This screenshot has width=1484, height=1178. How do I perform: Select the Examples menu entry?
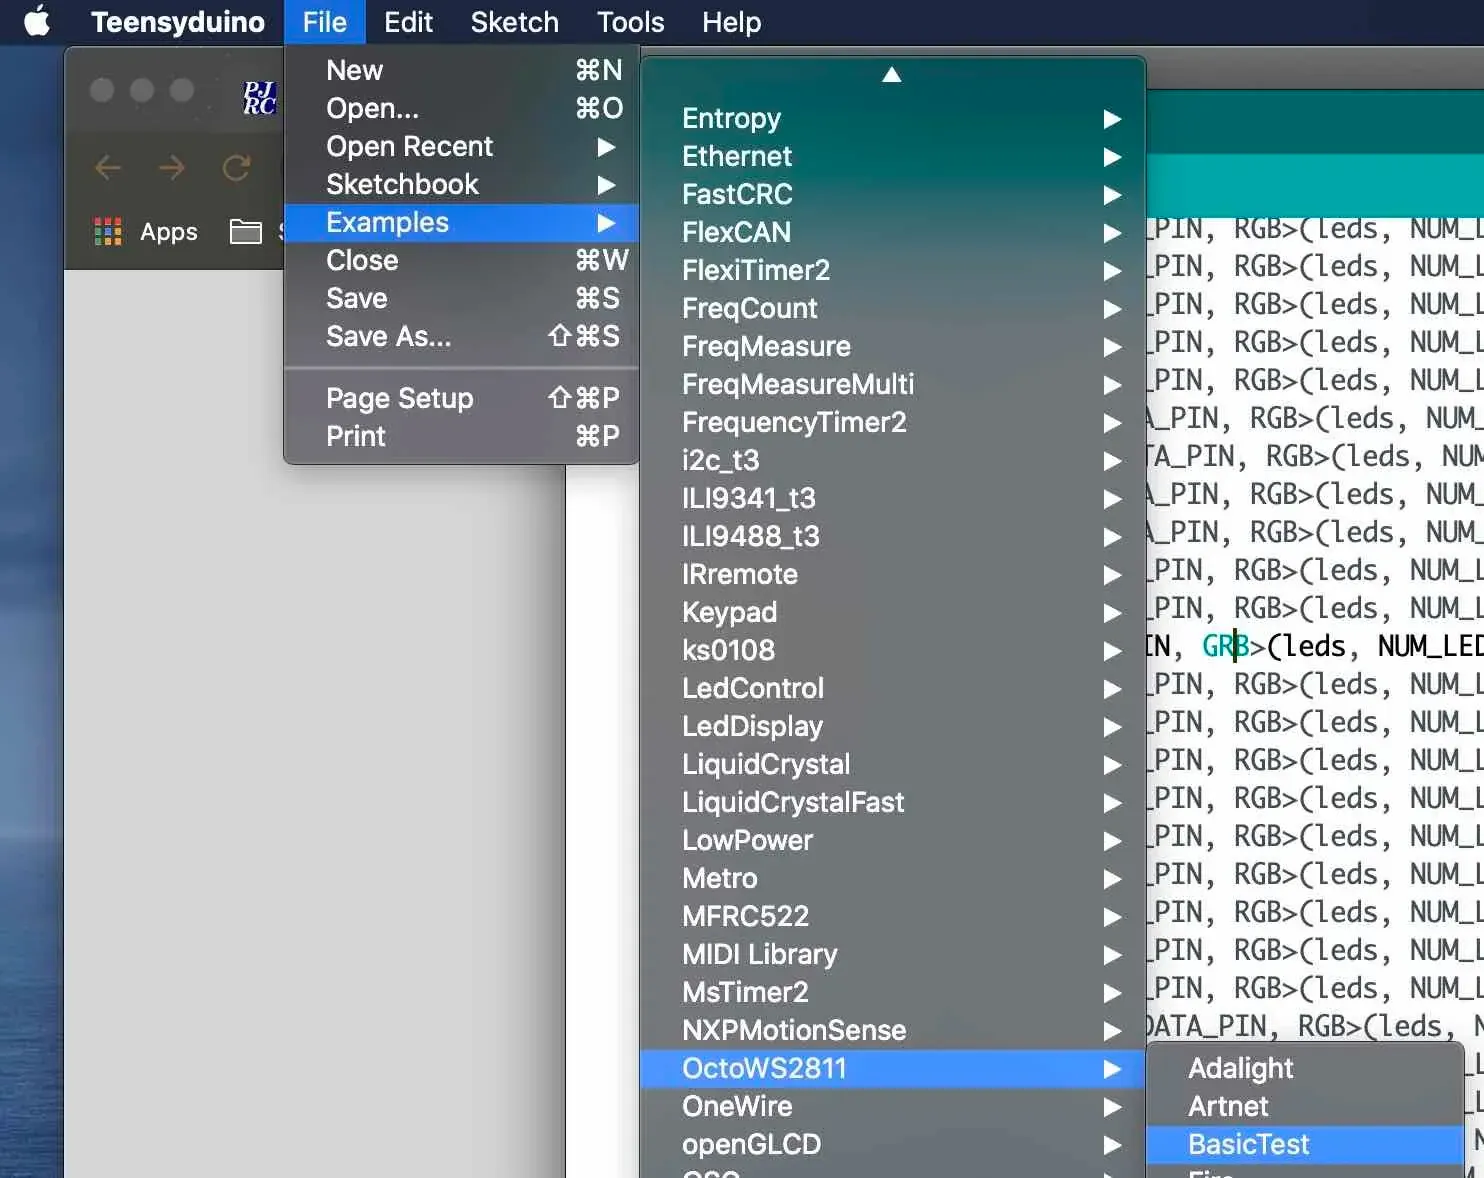[x=461, y=222]
